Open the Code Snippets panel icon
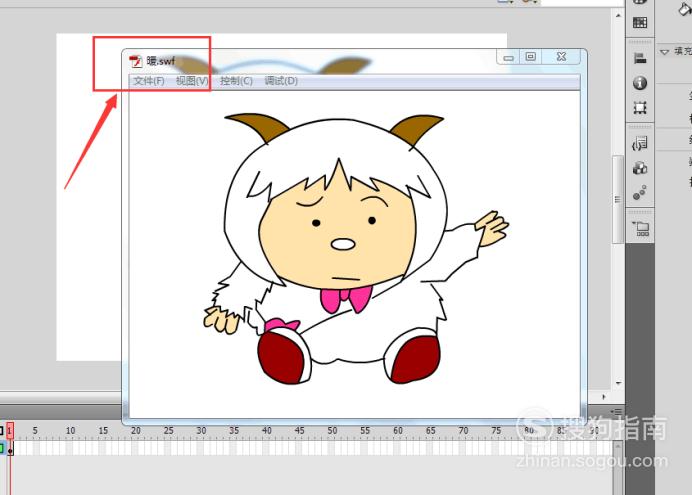The image size is (692, 495). (640, 143)
